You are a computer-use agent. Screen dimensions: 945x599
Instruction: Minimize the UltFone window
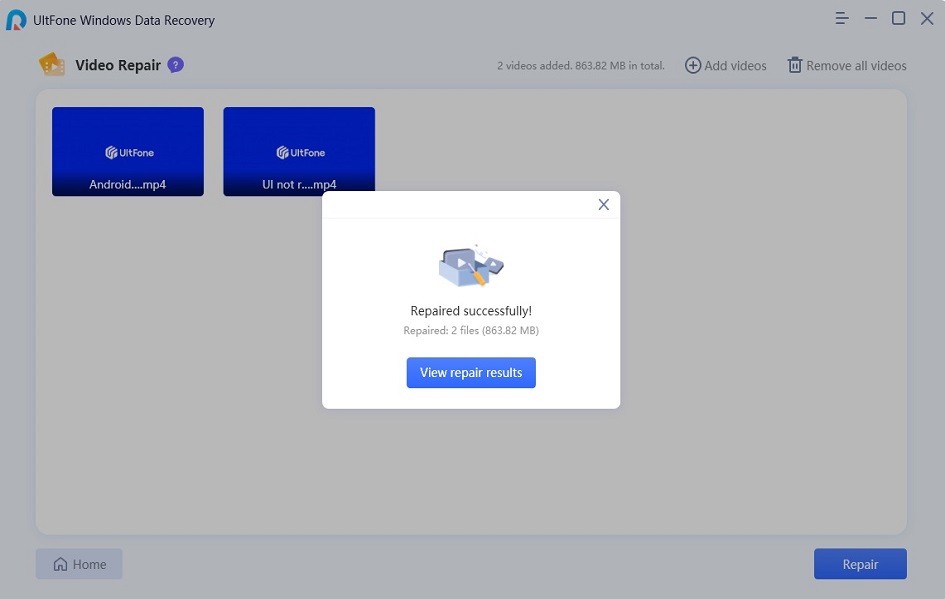(x=871, y=19)
